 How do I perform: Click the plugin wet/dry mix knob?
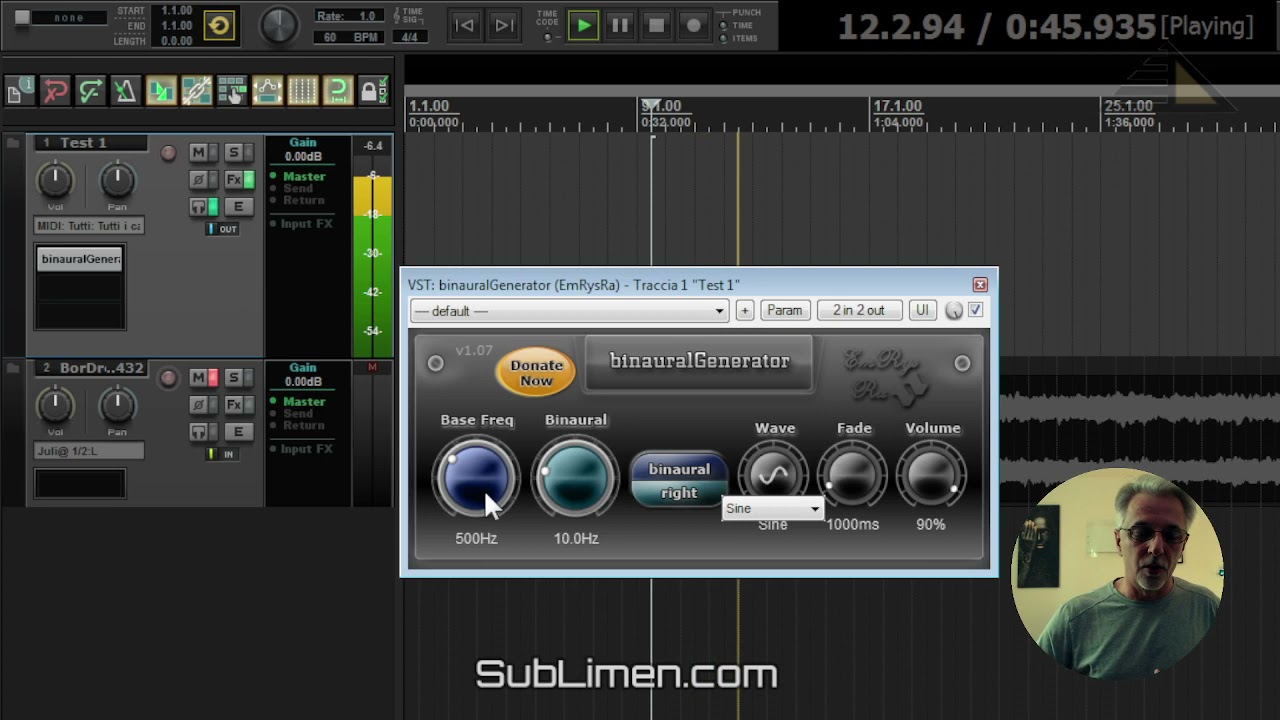pyautogui.click(x=954, y=311)
